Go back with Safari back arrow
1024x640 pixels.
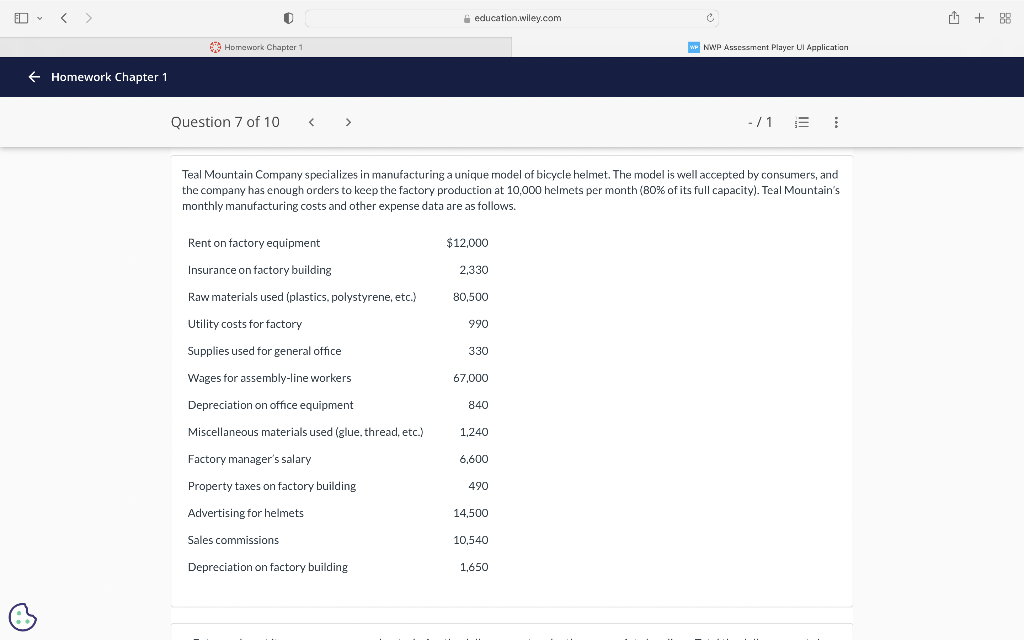pyautogui.click(x=64, y=18)
